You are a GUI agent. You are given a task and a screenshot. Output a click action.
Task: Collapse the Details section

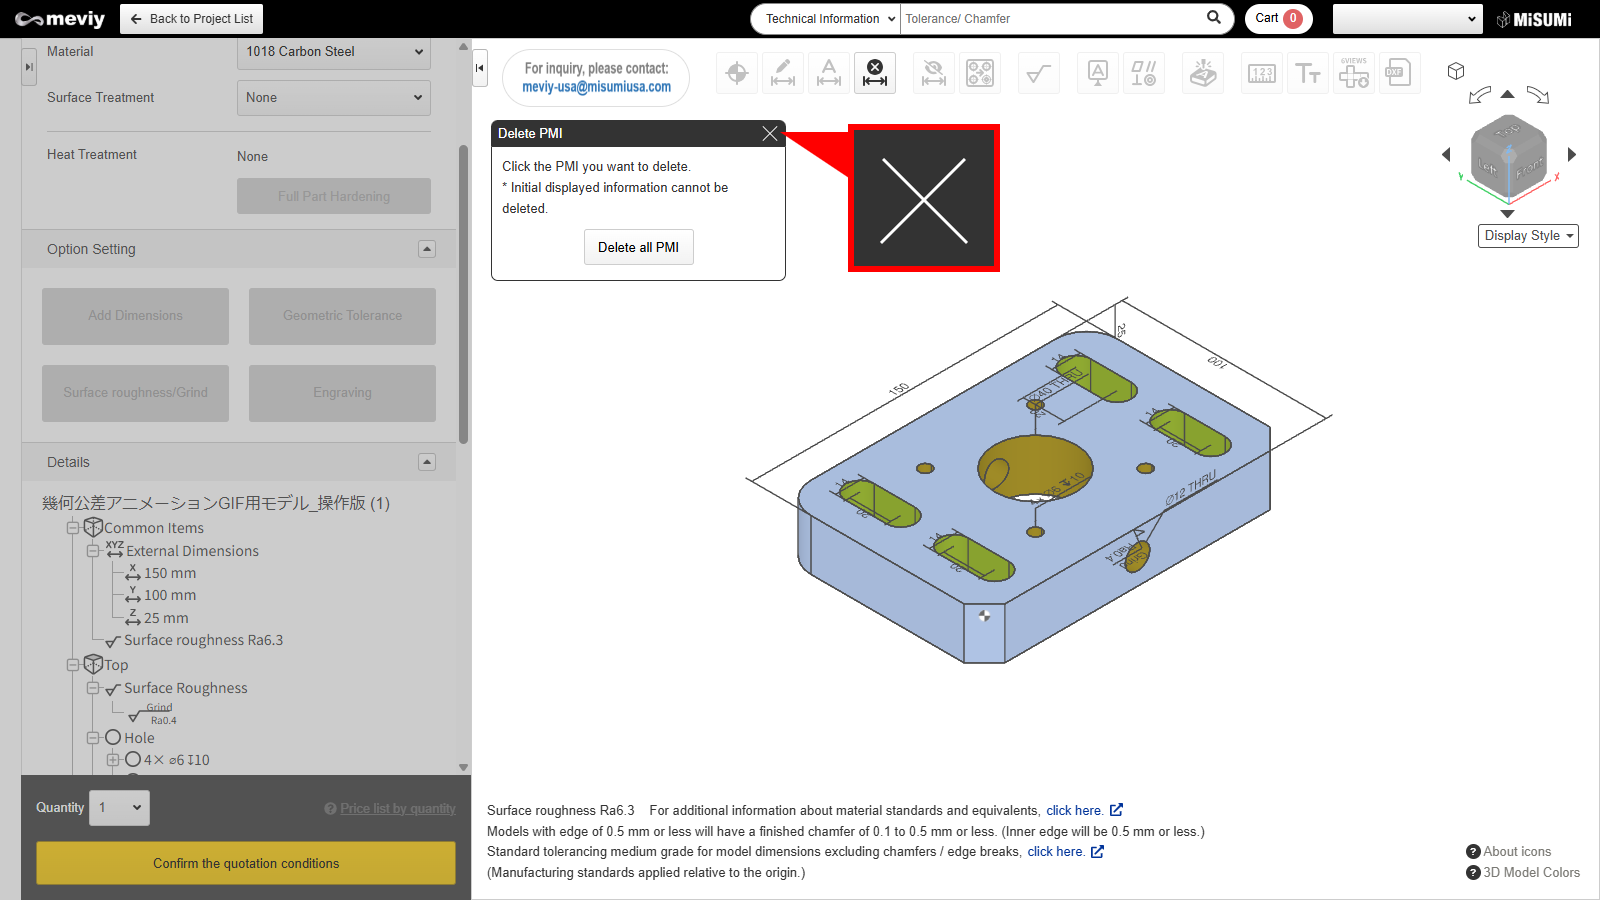tap(427, 462)
